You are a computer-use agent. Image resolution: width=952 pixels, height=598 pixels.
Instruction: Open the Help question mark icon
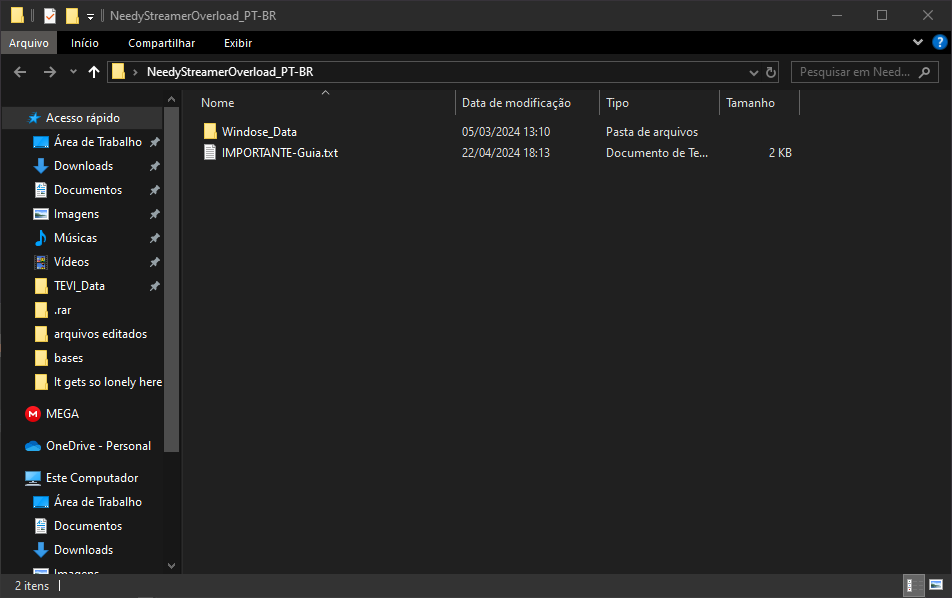pyautogui.click(x=939, y=43)
